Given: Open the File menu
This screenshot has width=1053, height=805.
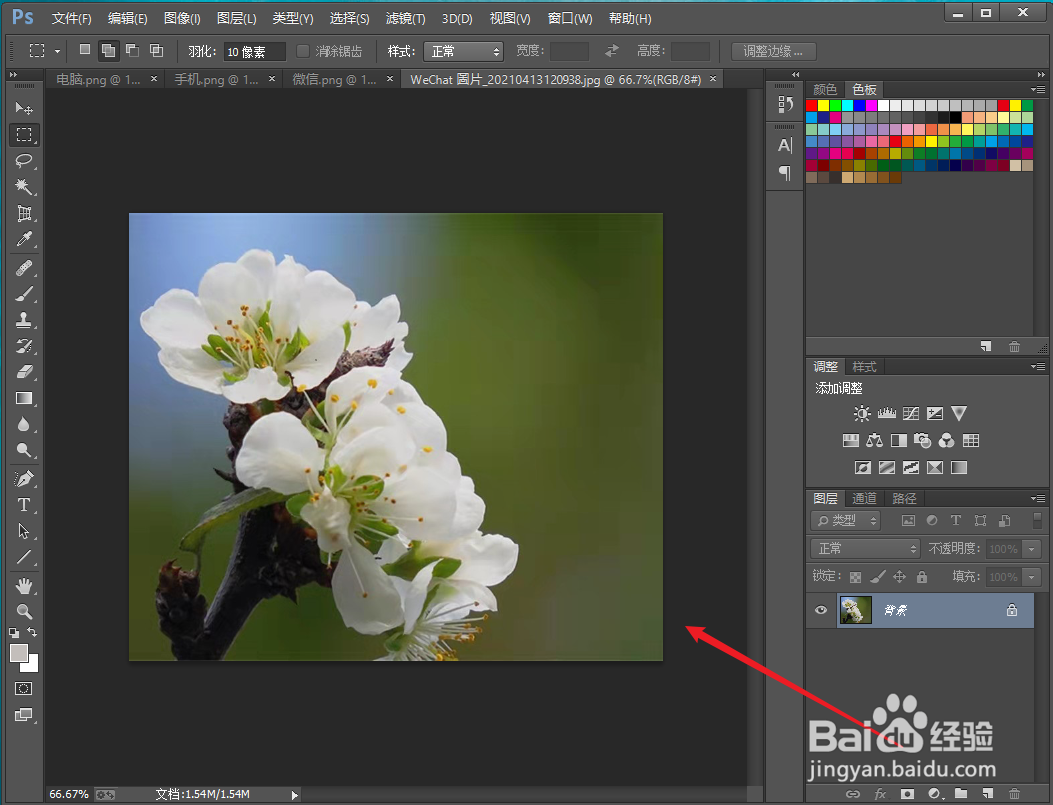Looking at the screenshot, I should click(x=71, y=18).
